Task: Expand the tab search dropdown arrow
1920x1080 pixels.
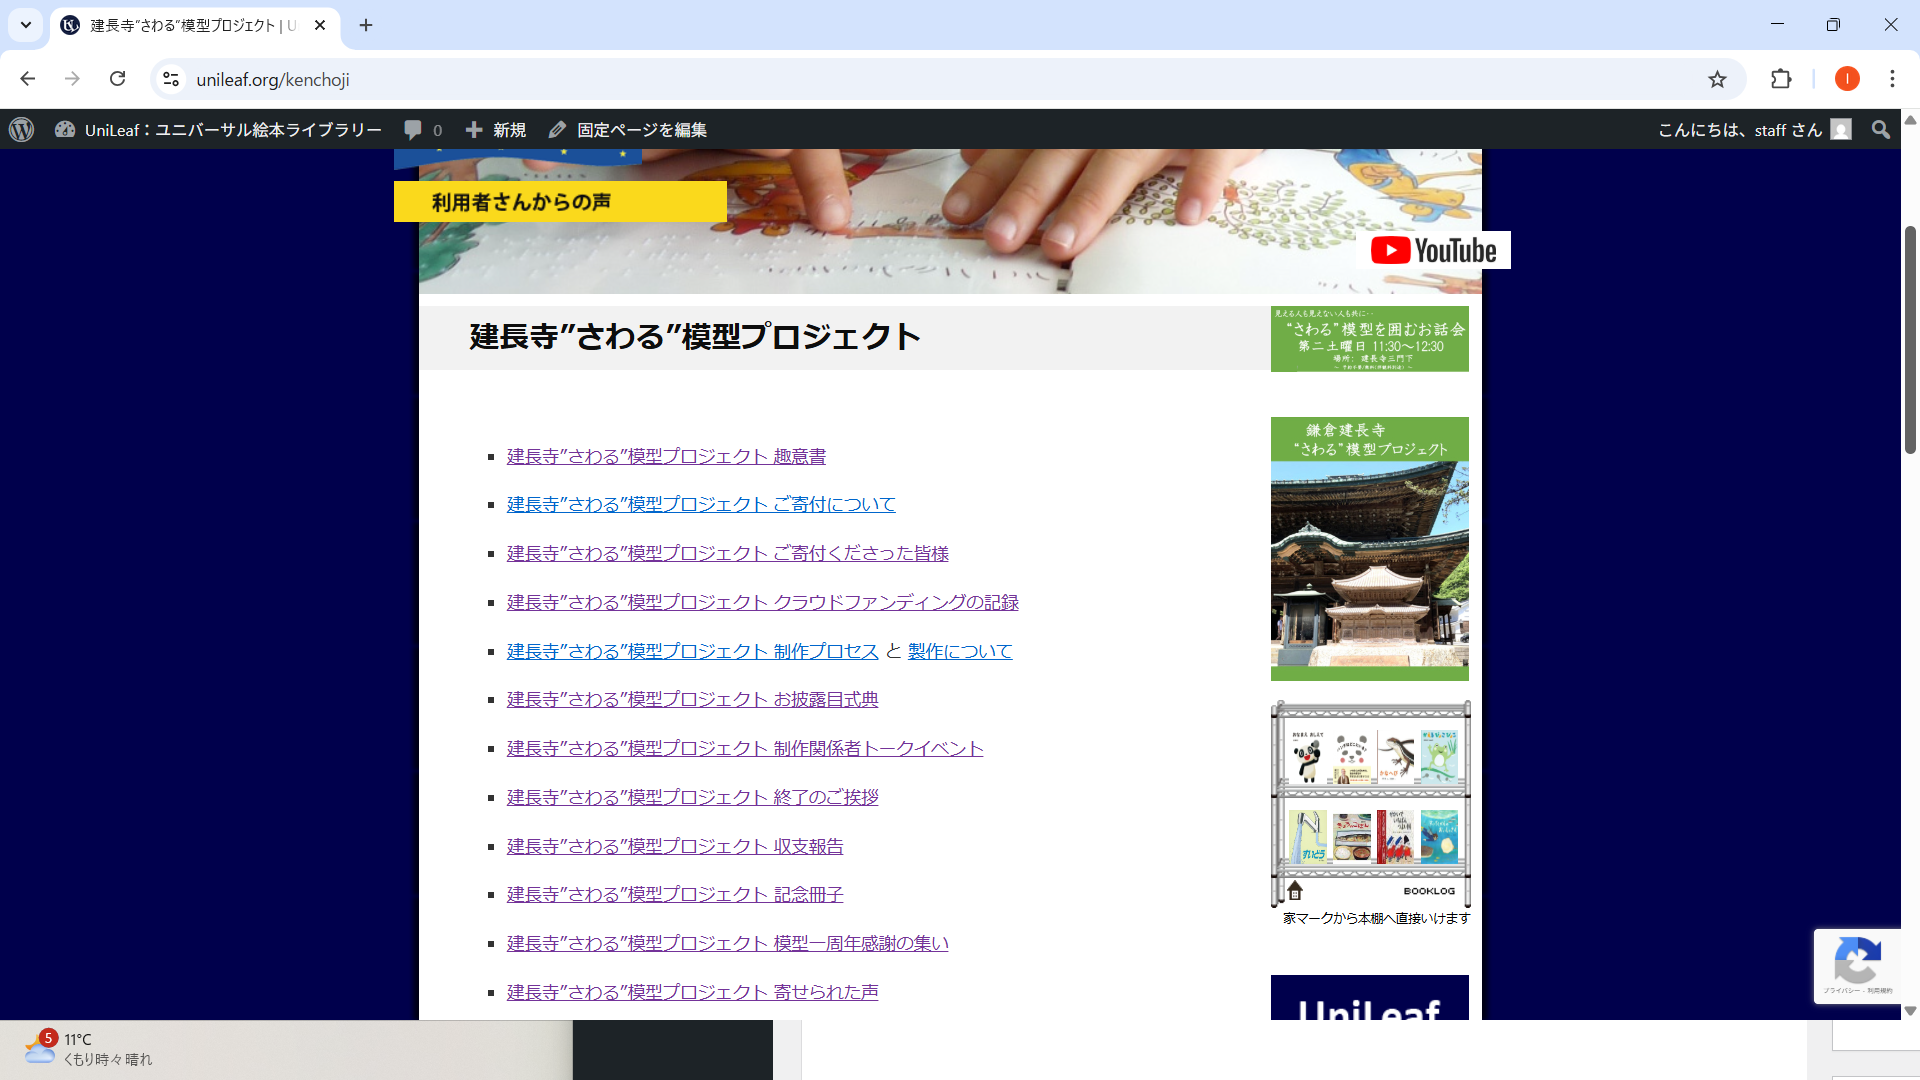Action: click(x=26, y=25)
